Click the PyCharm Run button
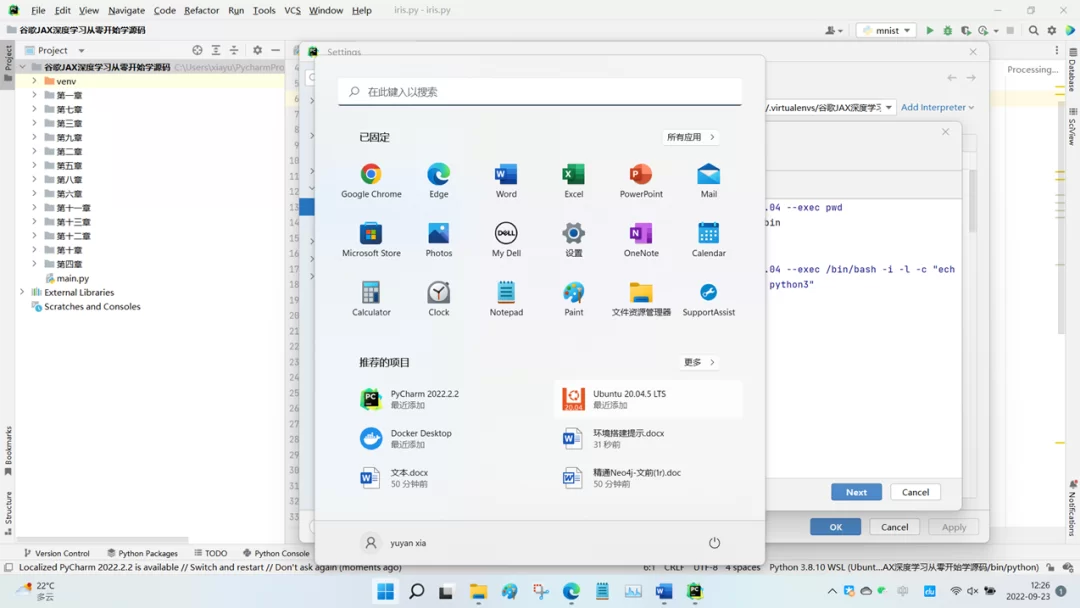 pyautogui.click(x=929, y=30)
